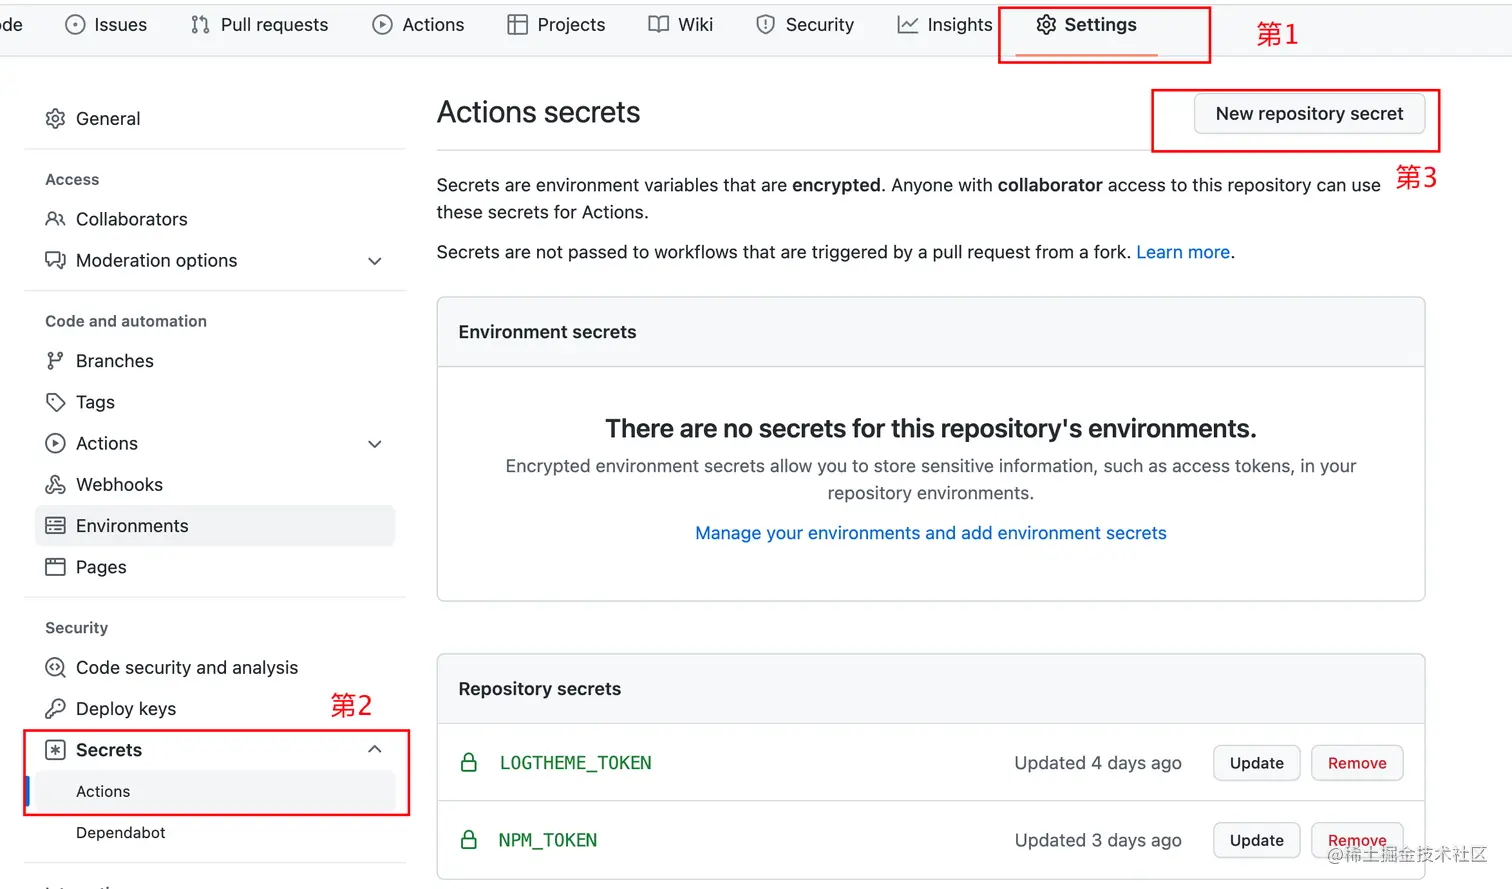Click the Collaborators people icon
Image resolution: width=1512 pixels, height=889 pixels.
coord(56,219)
